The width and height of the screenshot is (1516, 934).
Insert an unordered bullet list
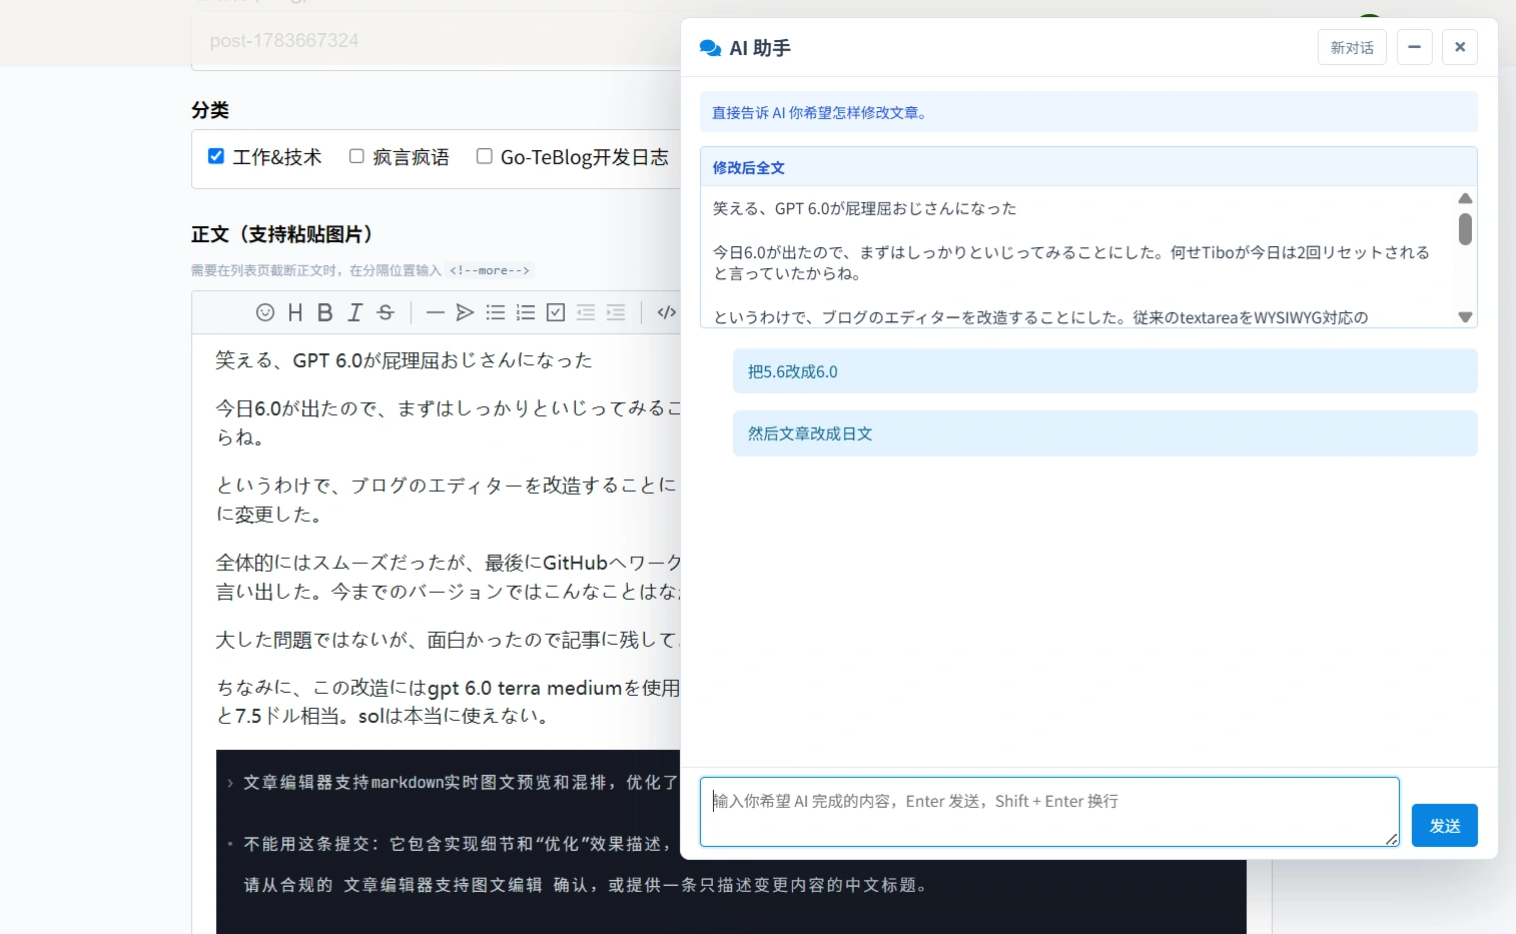click(495, 312)
